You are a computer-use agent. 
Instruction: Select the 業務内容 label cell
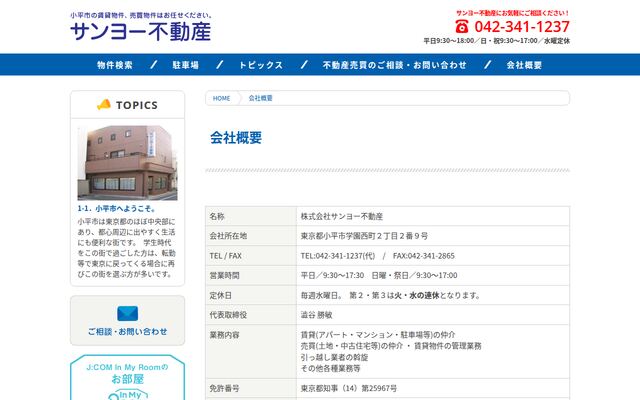tap(251, 351)
